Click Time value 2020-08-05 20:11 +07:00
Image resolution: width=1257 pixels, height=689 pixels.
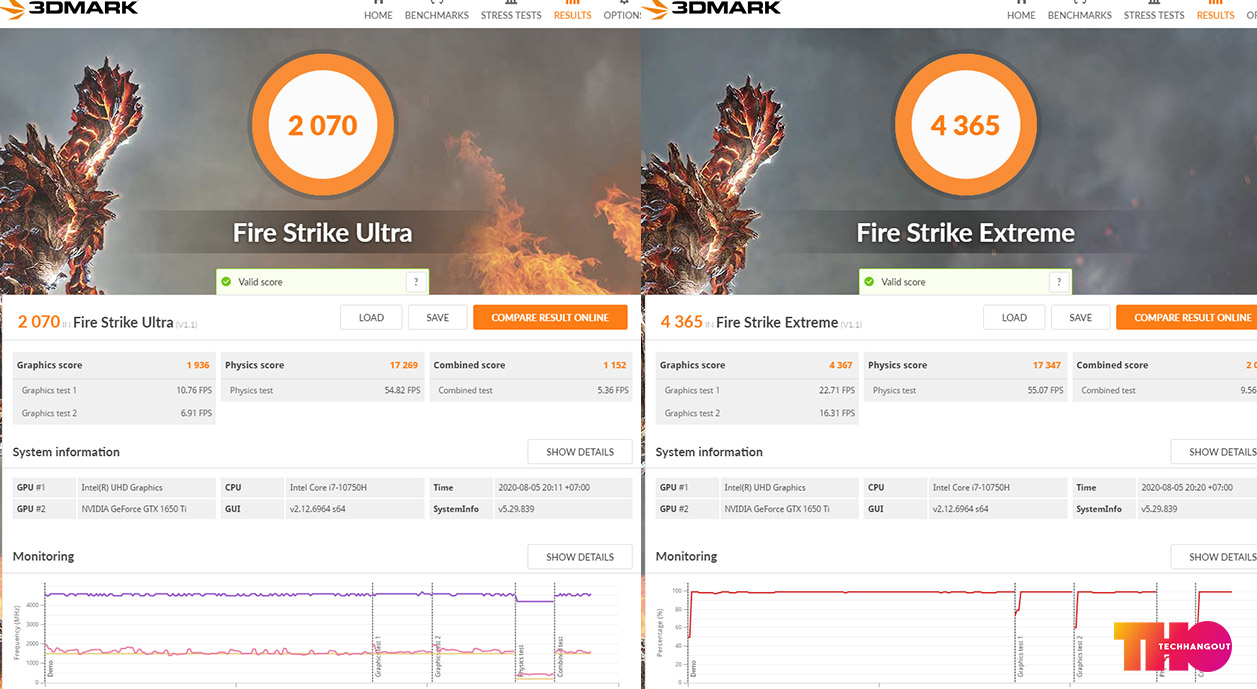[x=542, y=487]
